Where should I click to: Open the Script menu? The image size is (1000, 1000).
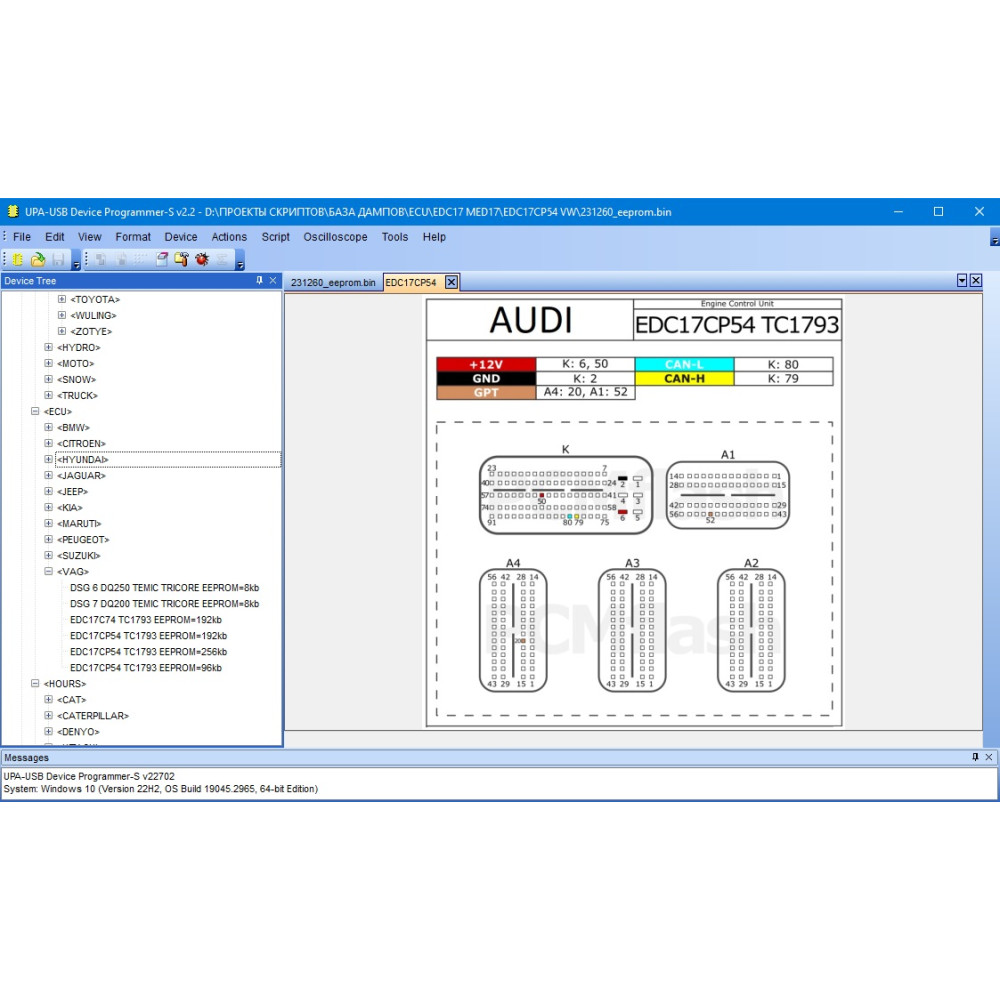276,237
